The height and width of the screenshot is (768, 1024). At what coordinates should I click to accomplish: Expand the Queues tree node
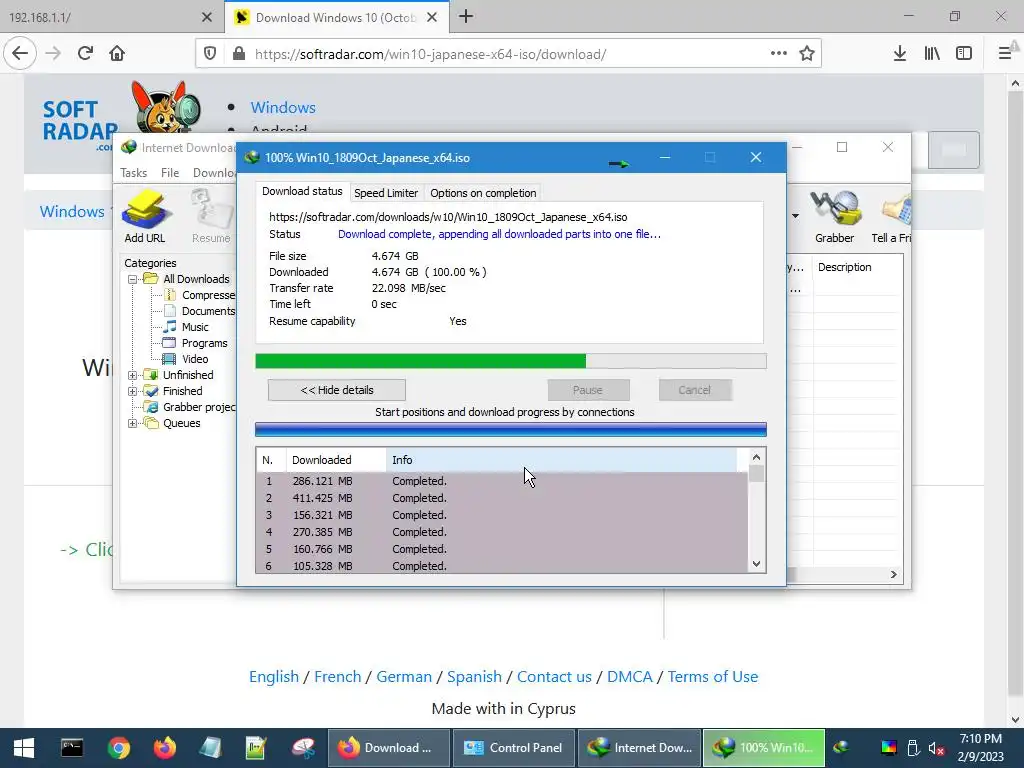[133, 423]
